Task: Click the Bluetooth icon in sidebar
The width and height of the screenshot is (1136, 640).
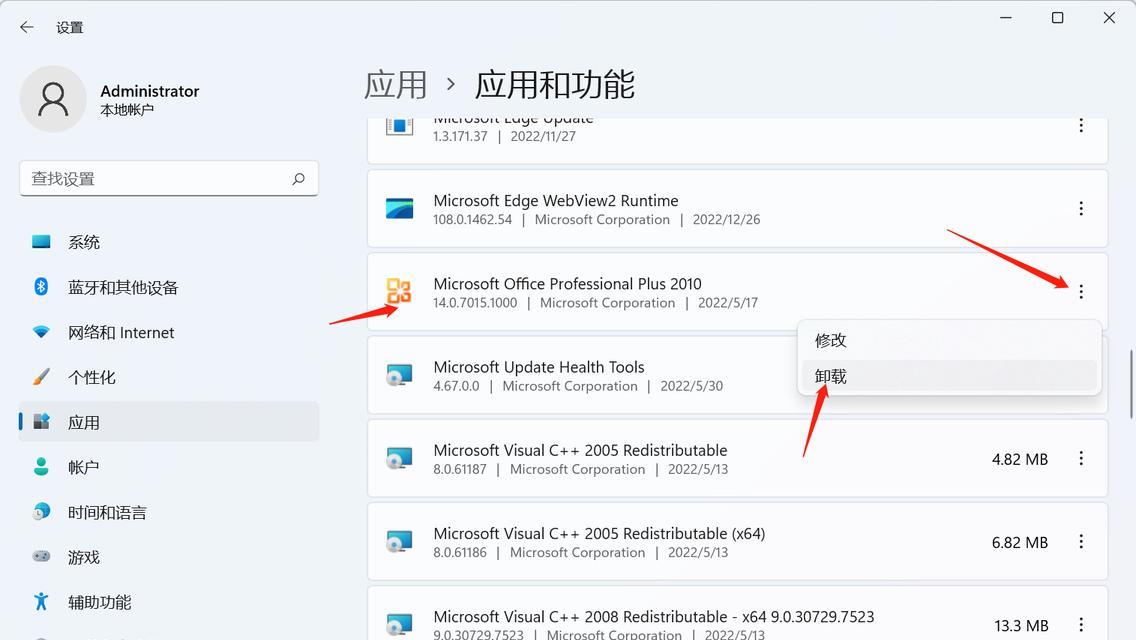Action: [41, 287]
